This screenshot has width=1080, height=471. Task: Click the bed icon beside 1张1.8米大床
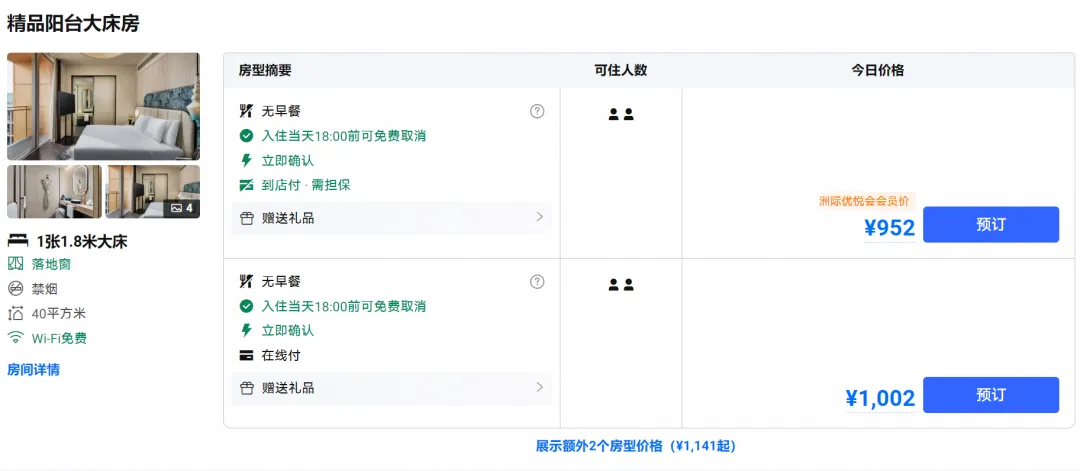(18, 241)
